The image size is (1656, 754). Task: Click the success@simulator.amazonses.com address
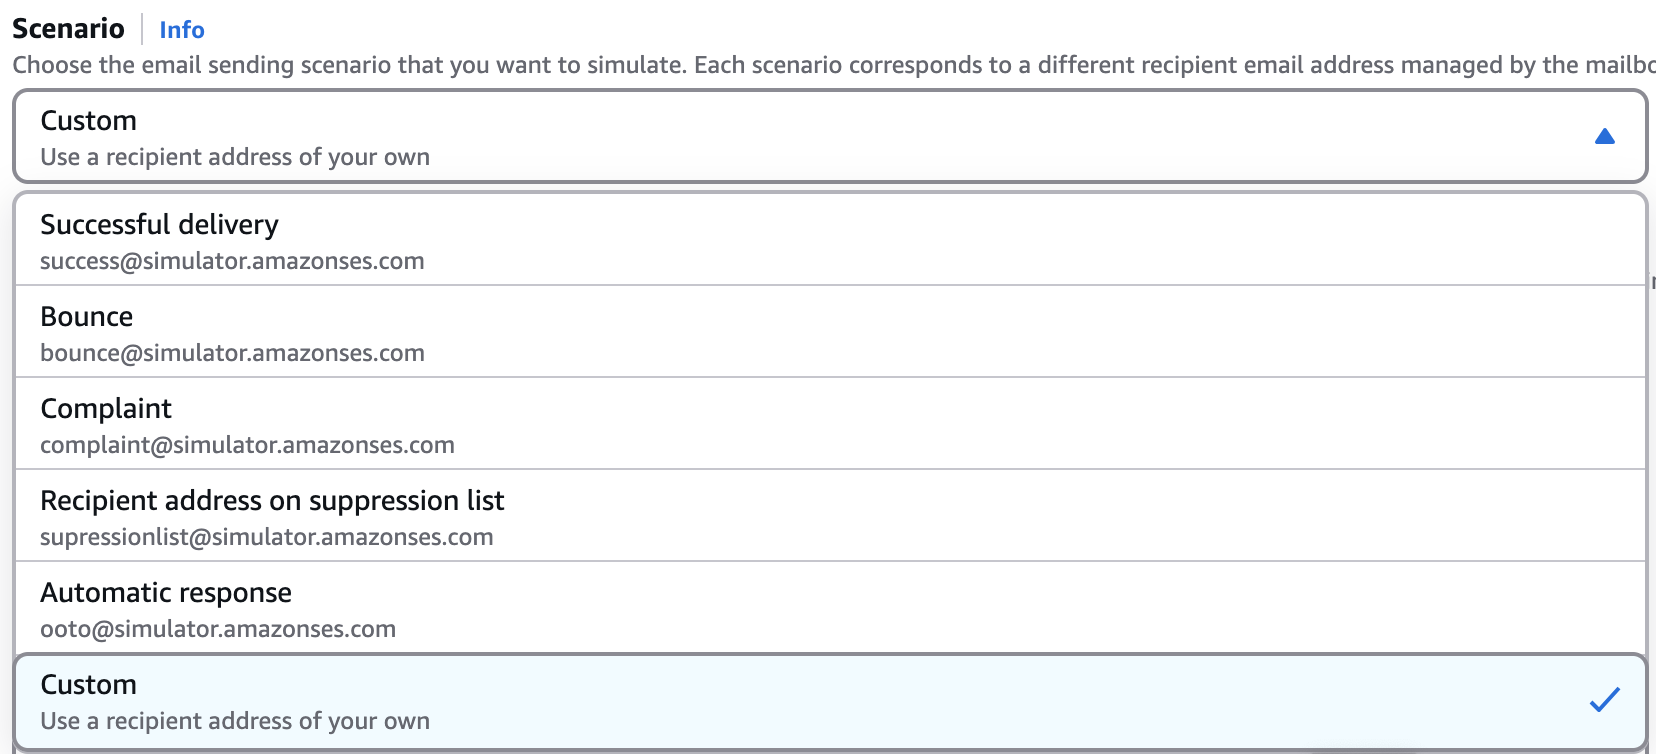232,261
